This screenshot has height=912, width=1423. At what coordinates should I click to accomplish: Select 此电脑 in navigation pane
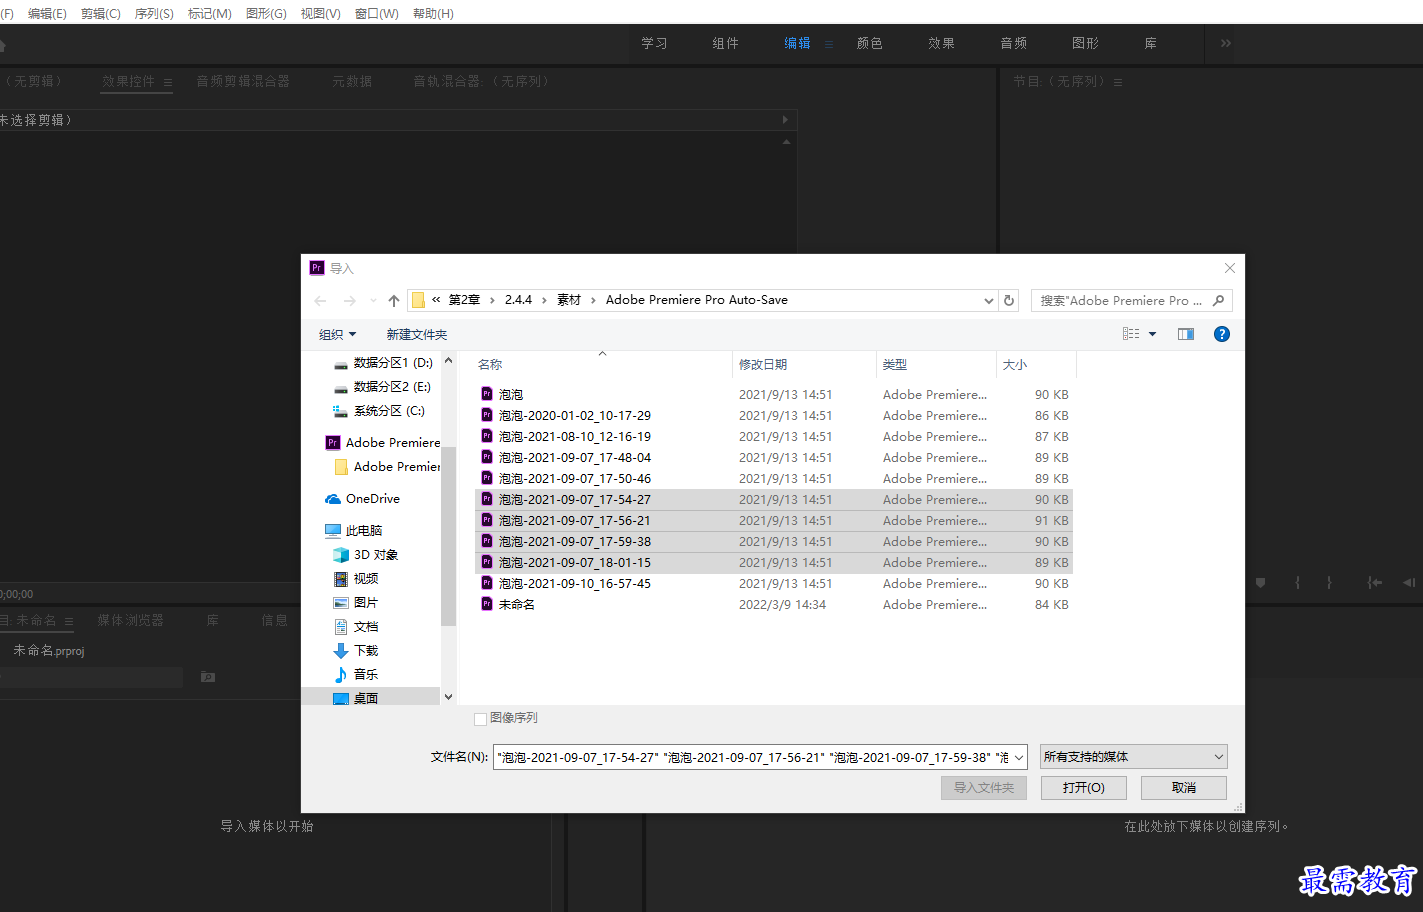[x=354, y=530]
